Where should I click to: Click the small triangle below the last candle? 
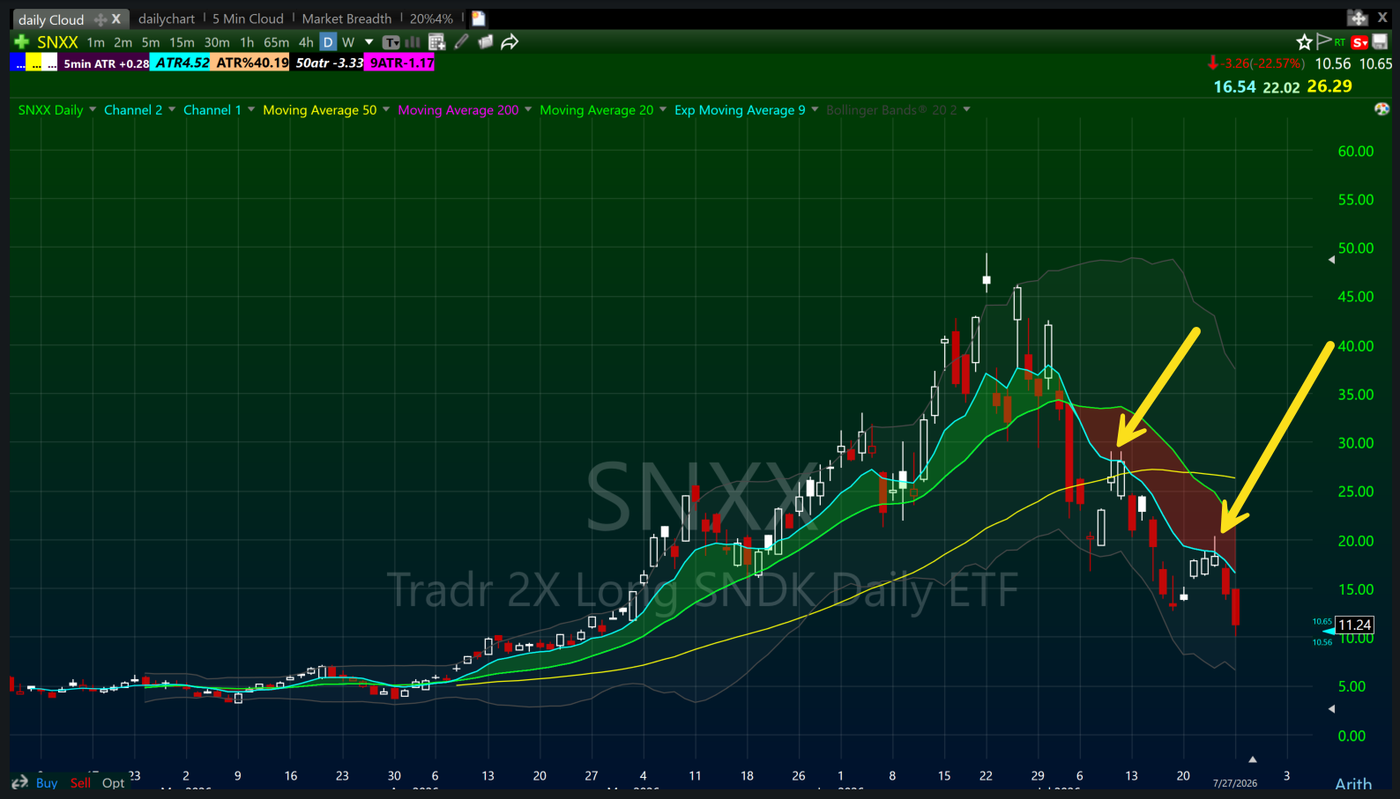point(1252,759)
